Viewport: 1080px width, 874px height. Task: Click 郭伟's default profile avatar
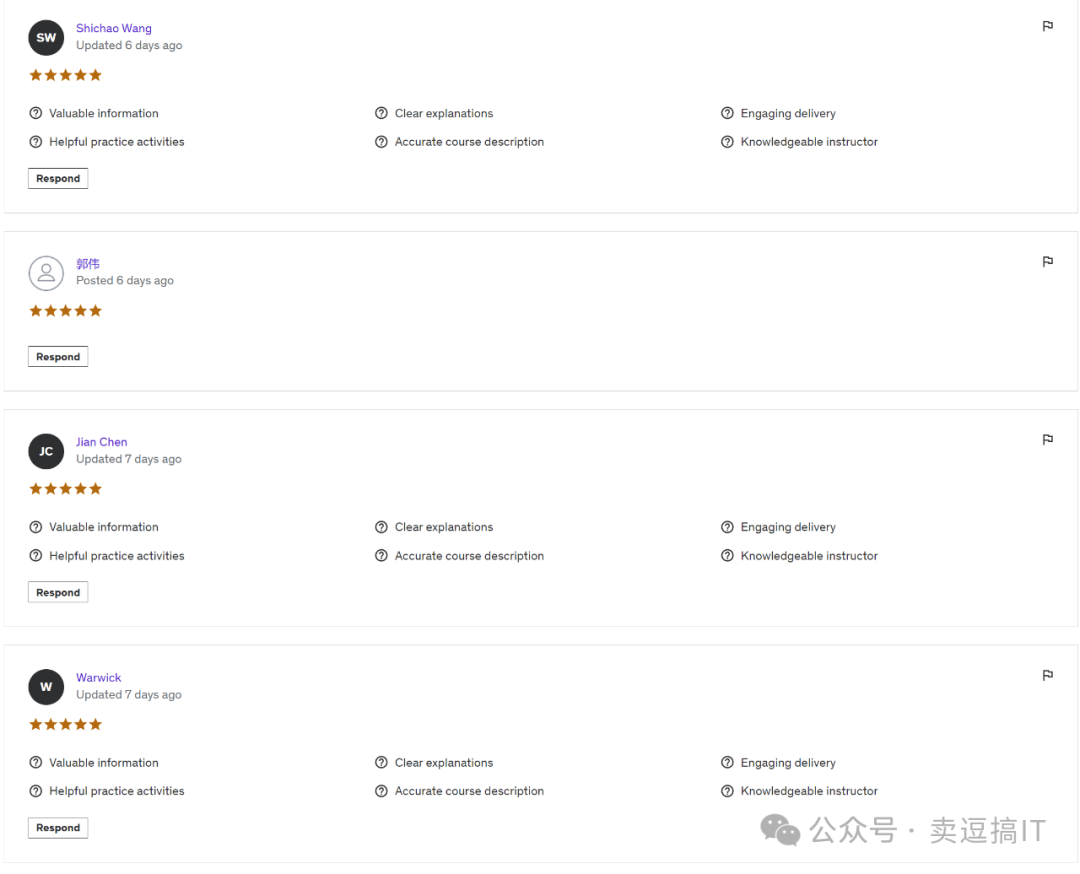click(x=46, y=273)
